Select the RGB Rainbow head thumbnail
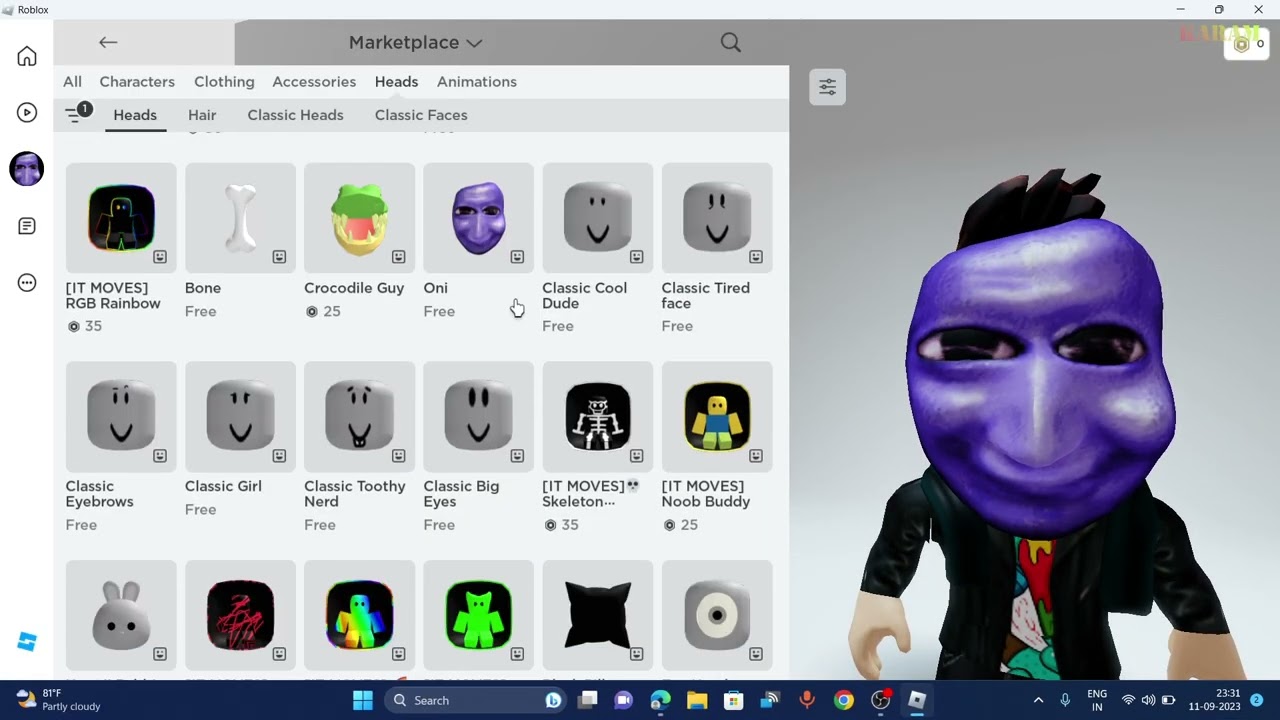The height and width of the screenshot is (720, 1280). coord(121,218)
